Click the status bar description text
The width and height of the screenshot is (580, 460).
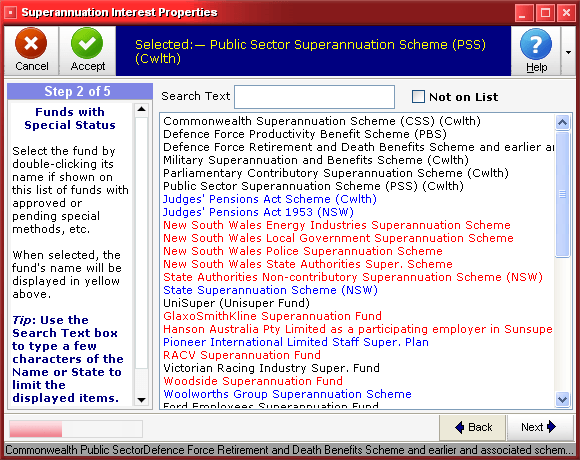pos(289,450)
